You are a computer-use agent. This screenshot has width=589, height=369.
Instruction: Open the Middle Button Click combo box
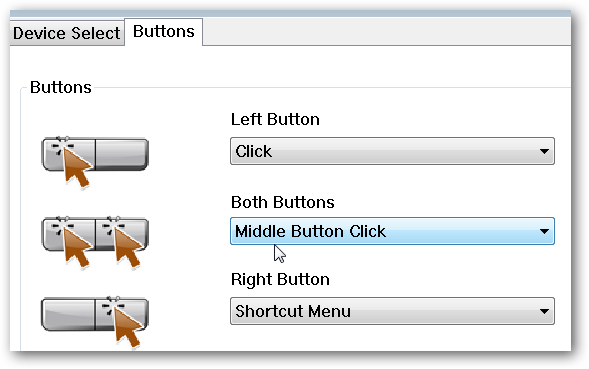(x=392, y=231)
